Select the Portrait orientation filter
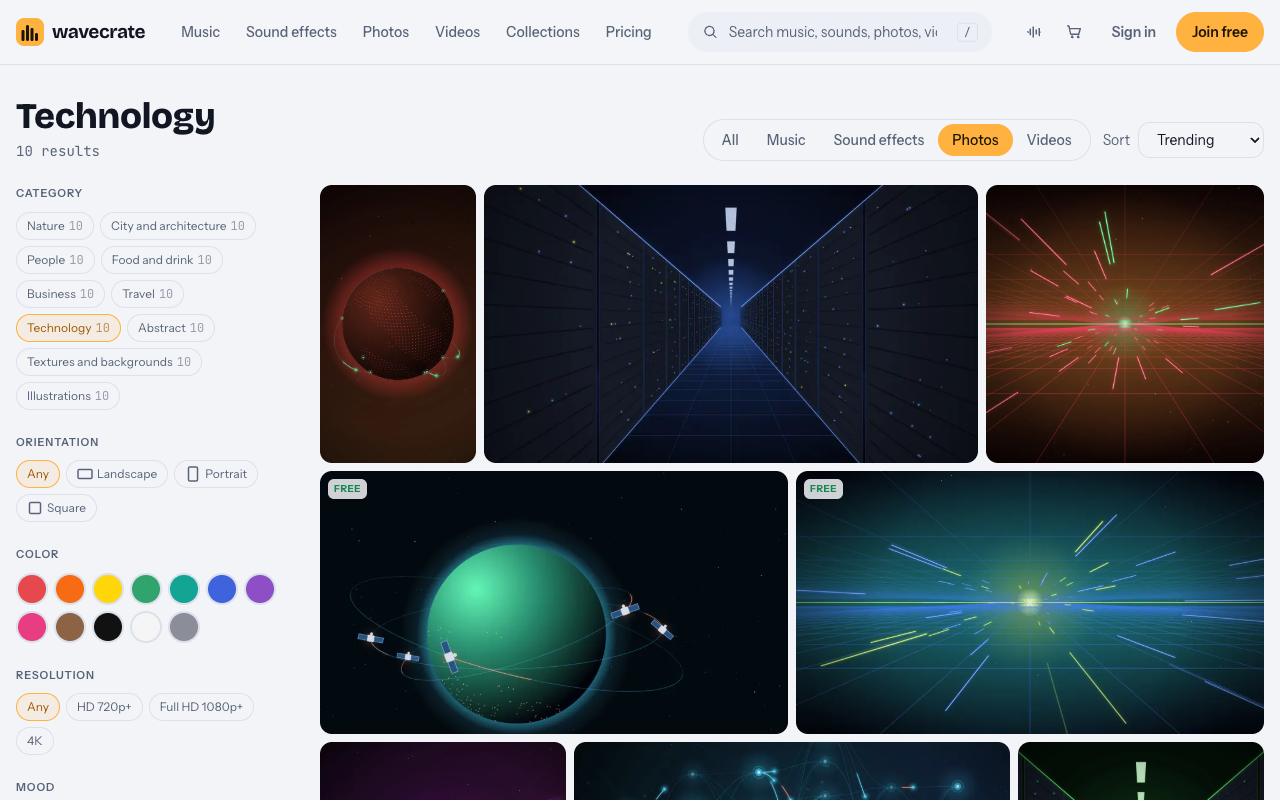Image resolution: width=1280 pixels, height=800 pixels. 216,474
